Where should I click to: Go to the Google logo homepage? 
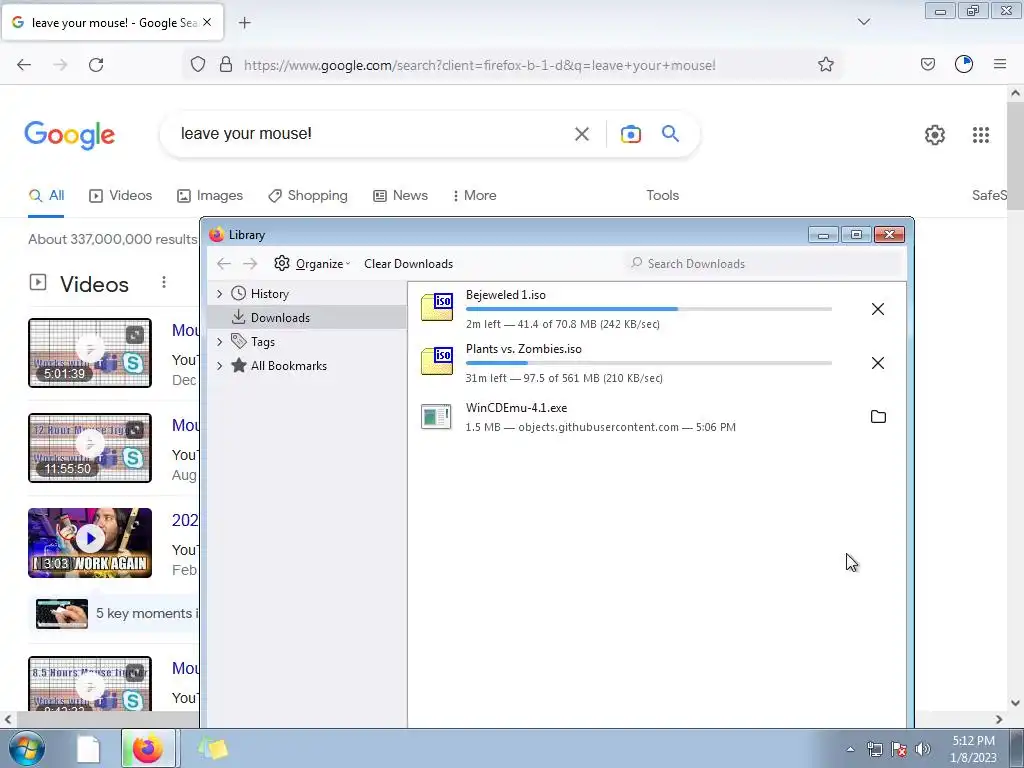click(x=69, y=135)
